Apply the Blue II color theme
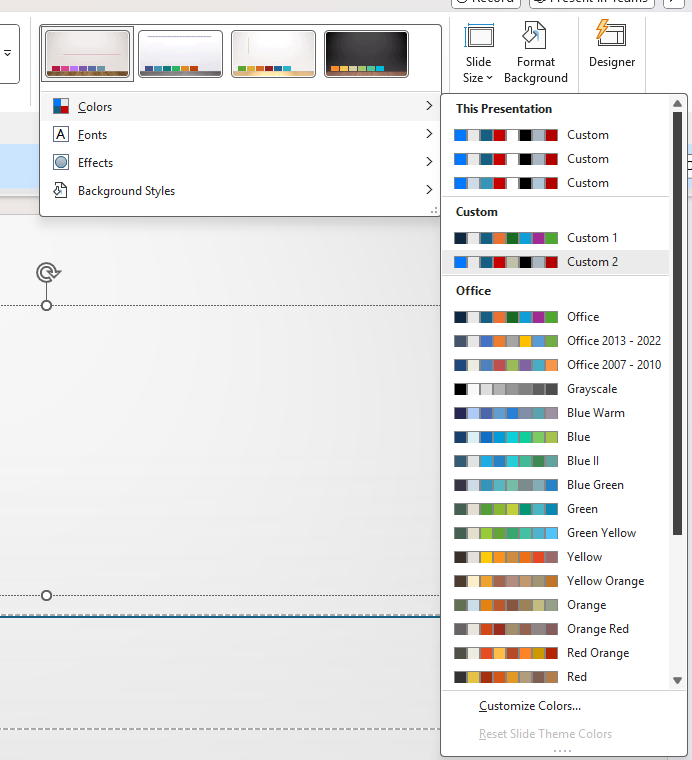This screenshot has width=692, height=760. click(x=556, y=461)
